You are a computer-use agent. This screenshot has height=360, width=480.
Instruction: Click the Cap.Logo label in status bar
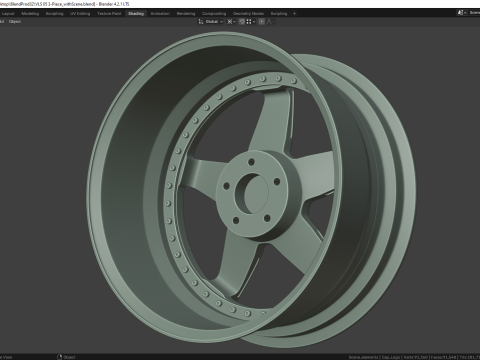pyautogui.click(x=391, y=357)
